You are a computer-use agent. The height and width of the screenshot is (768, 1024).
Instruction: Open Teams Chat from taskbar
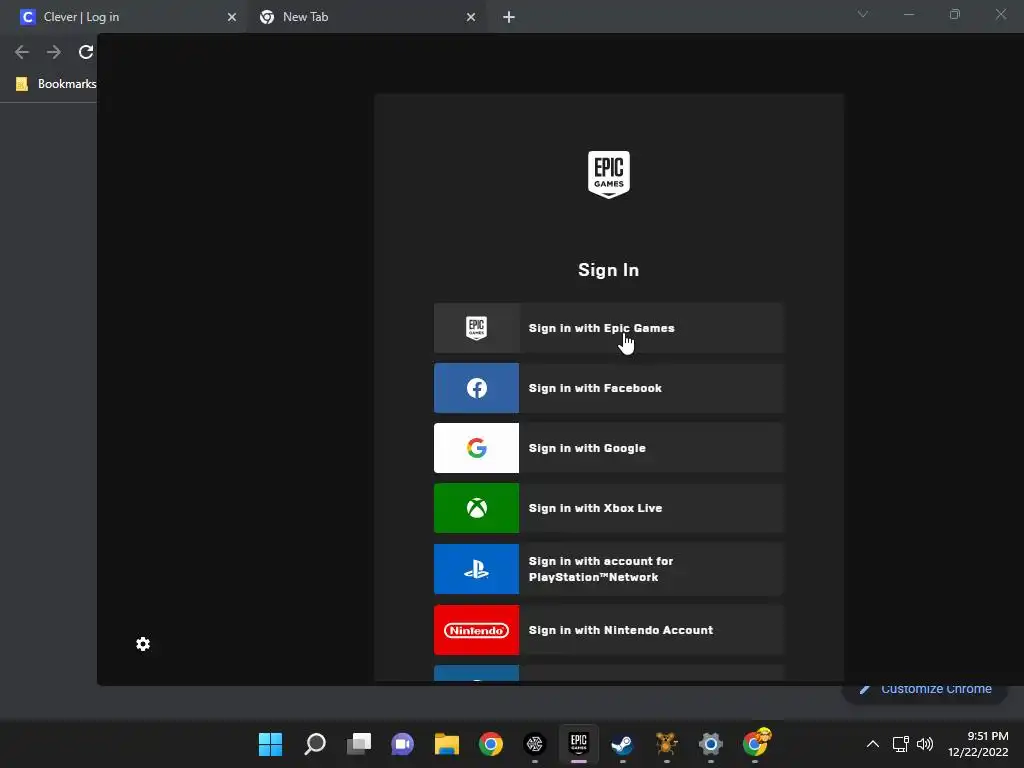(402, 743)
